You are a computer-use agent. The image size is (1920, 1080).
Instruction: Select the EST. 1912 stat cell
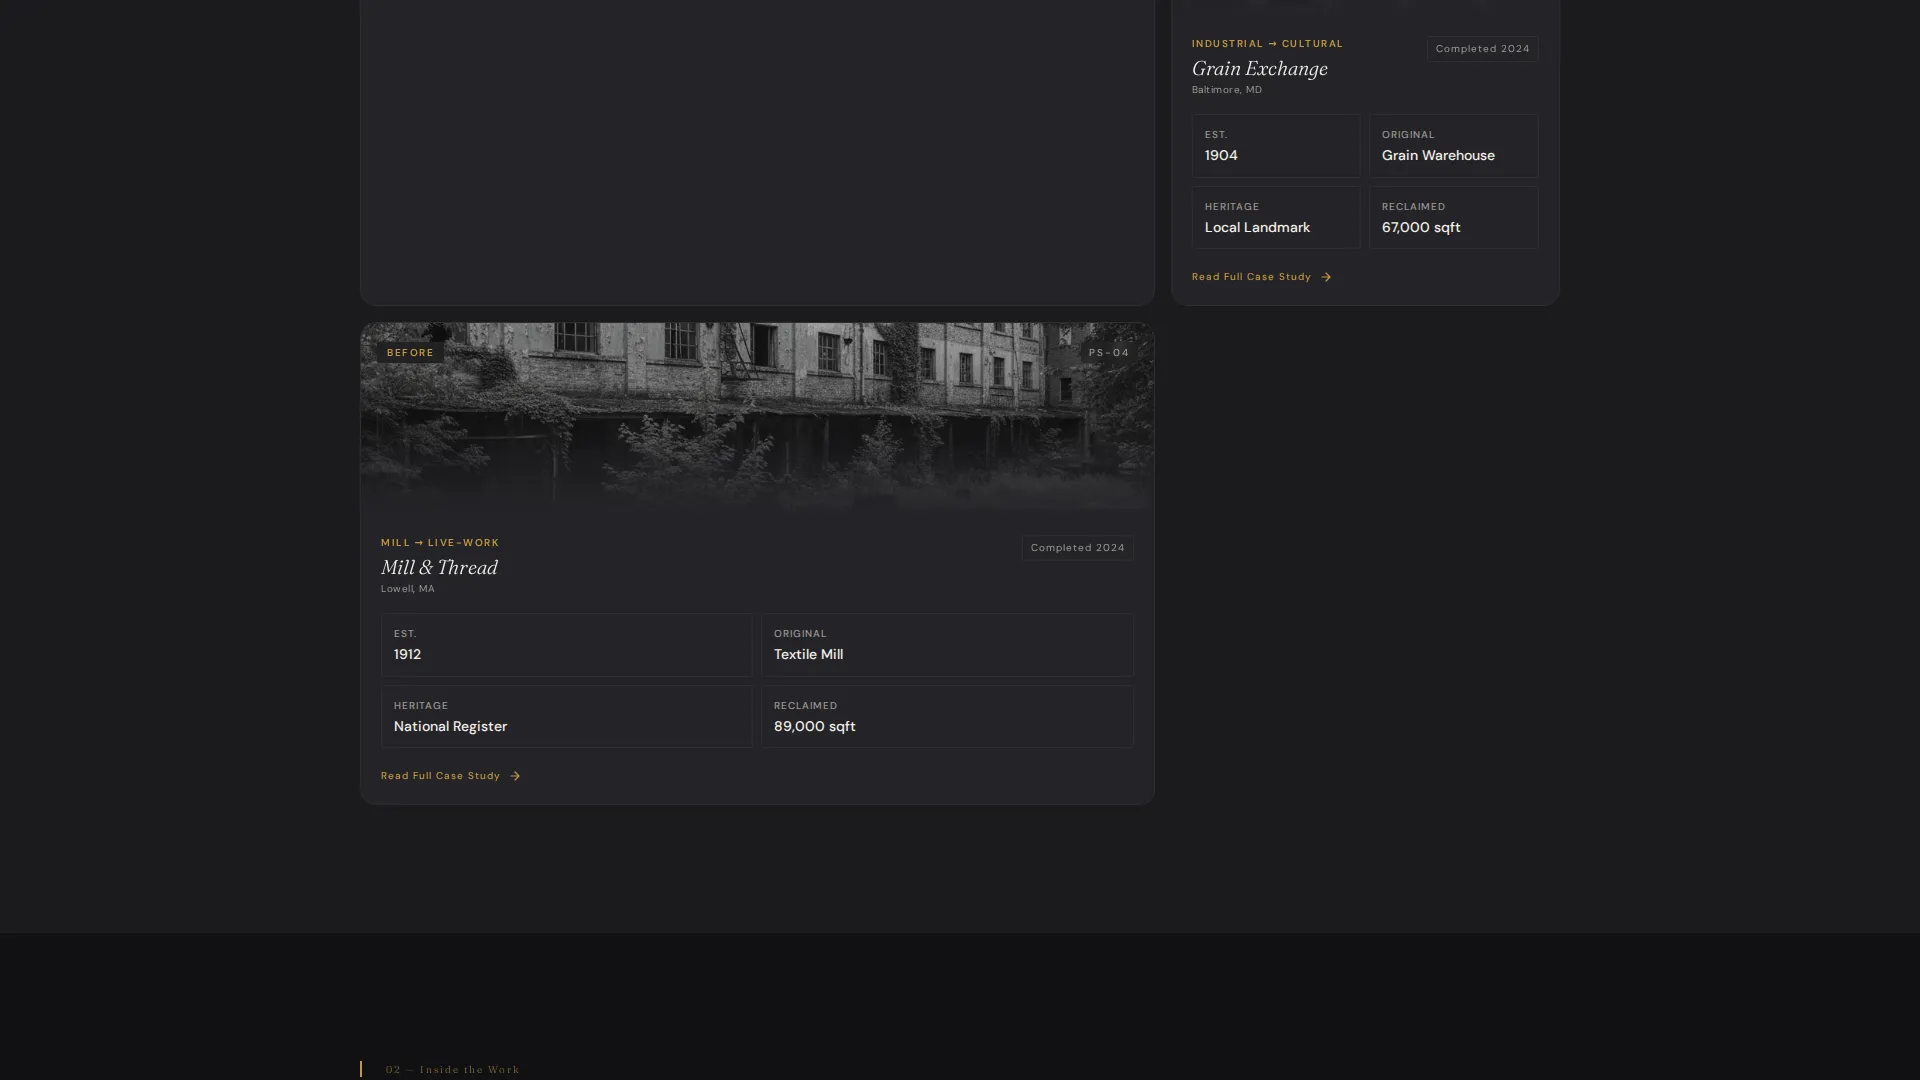coord(566,645)
